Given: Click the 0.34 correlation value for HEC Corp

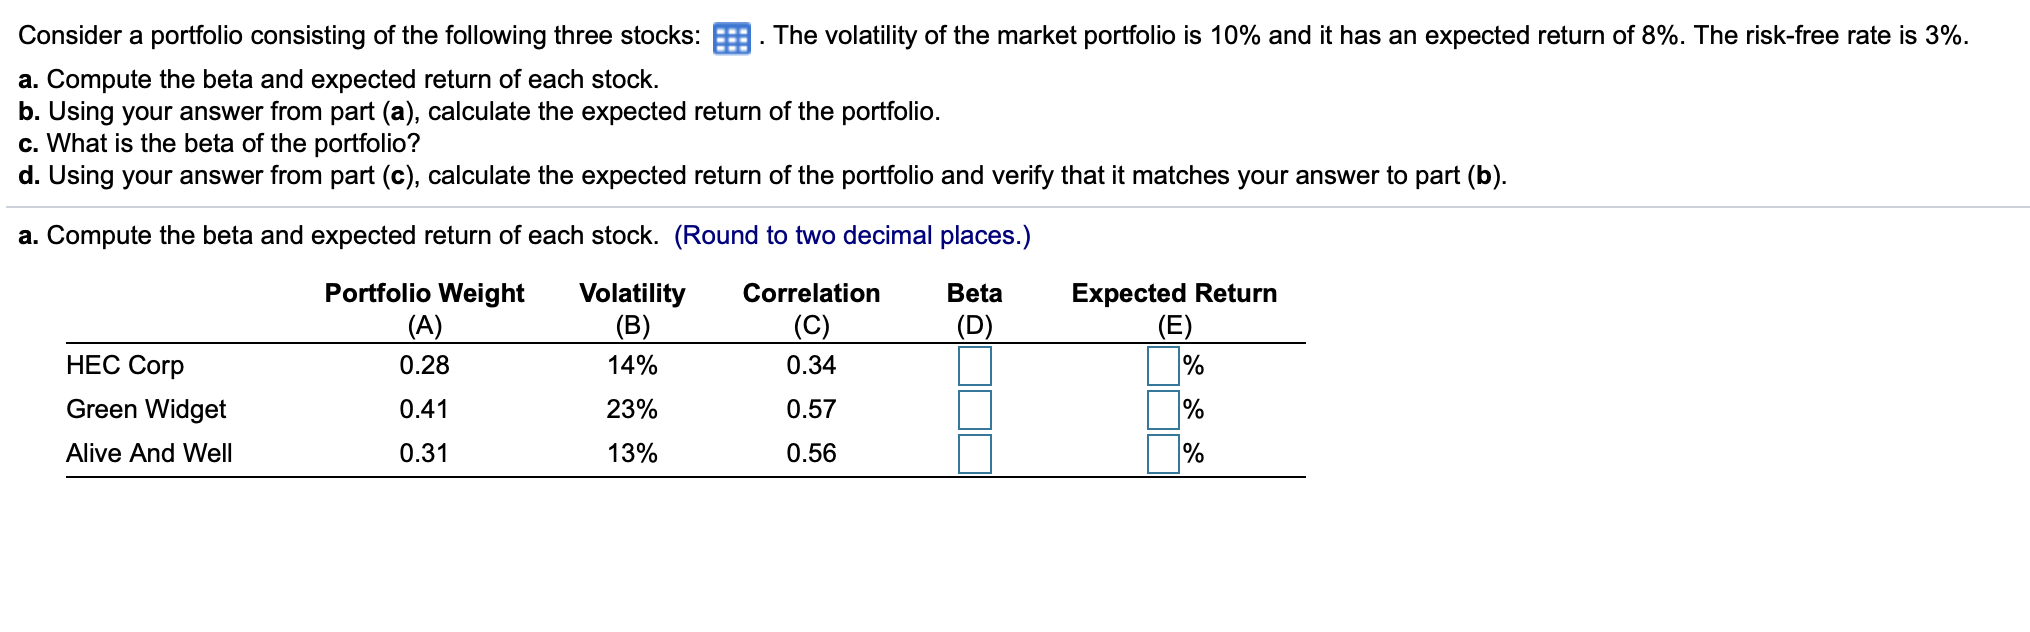Looking at the screenshot, I should pyautogui.click(x=811, y=366).
